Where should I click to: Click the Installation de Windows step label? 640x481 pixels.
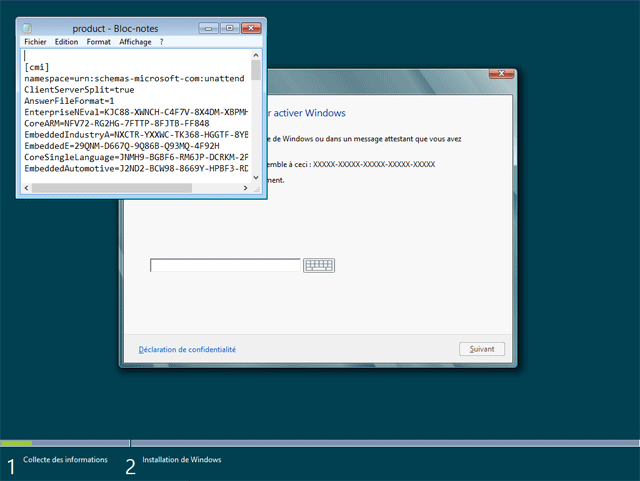pos(182,460)
